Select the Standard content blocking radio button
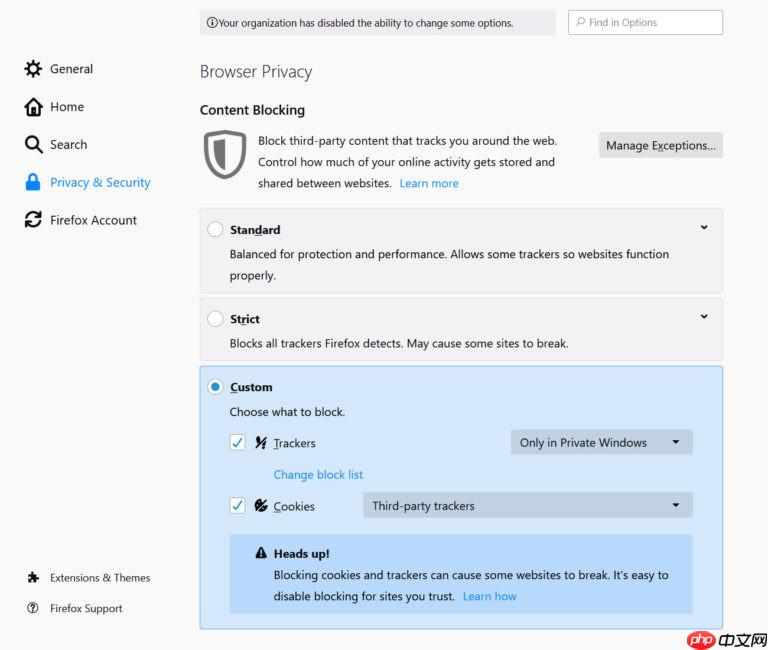768x650 pixels. [215, 229]
